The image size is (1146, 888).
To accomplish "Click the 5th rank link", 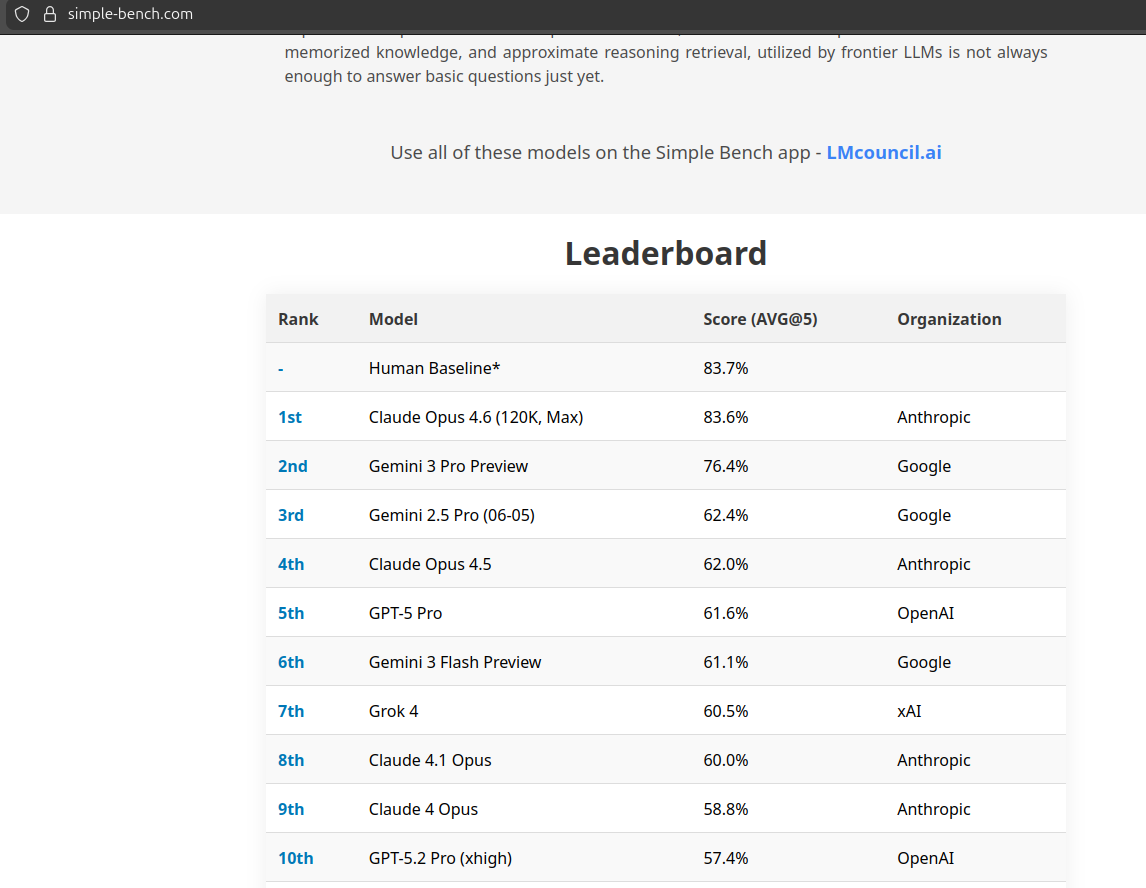I will point(291,613).
